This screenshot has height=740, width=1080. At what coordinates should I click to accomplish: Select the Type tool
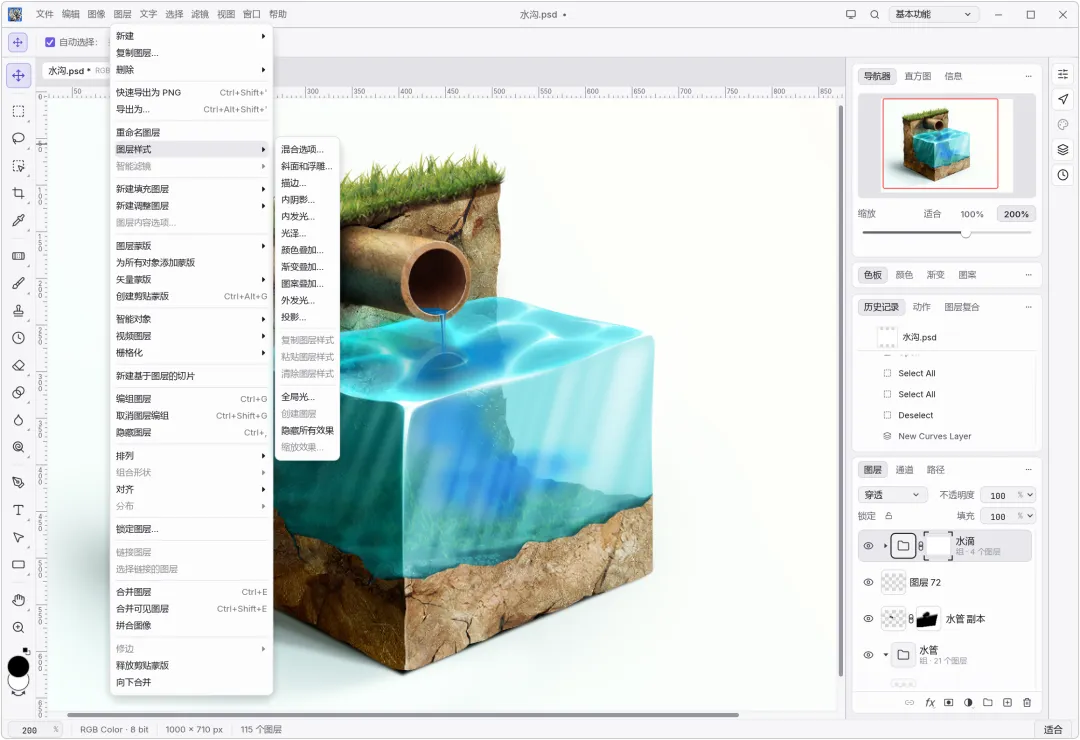click(19, 510)
